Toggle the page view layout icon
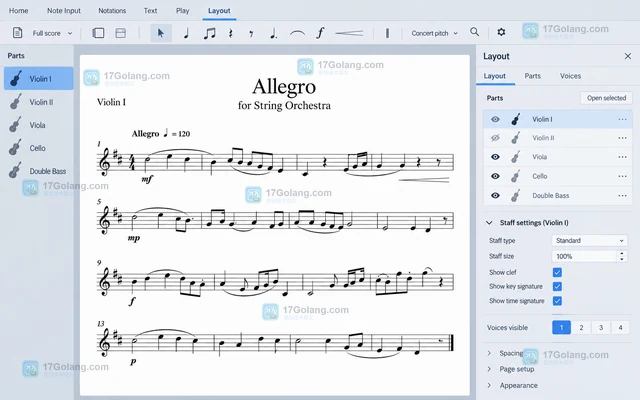640x400 pixels. (120, 33)
